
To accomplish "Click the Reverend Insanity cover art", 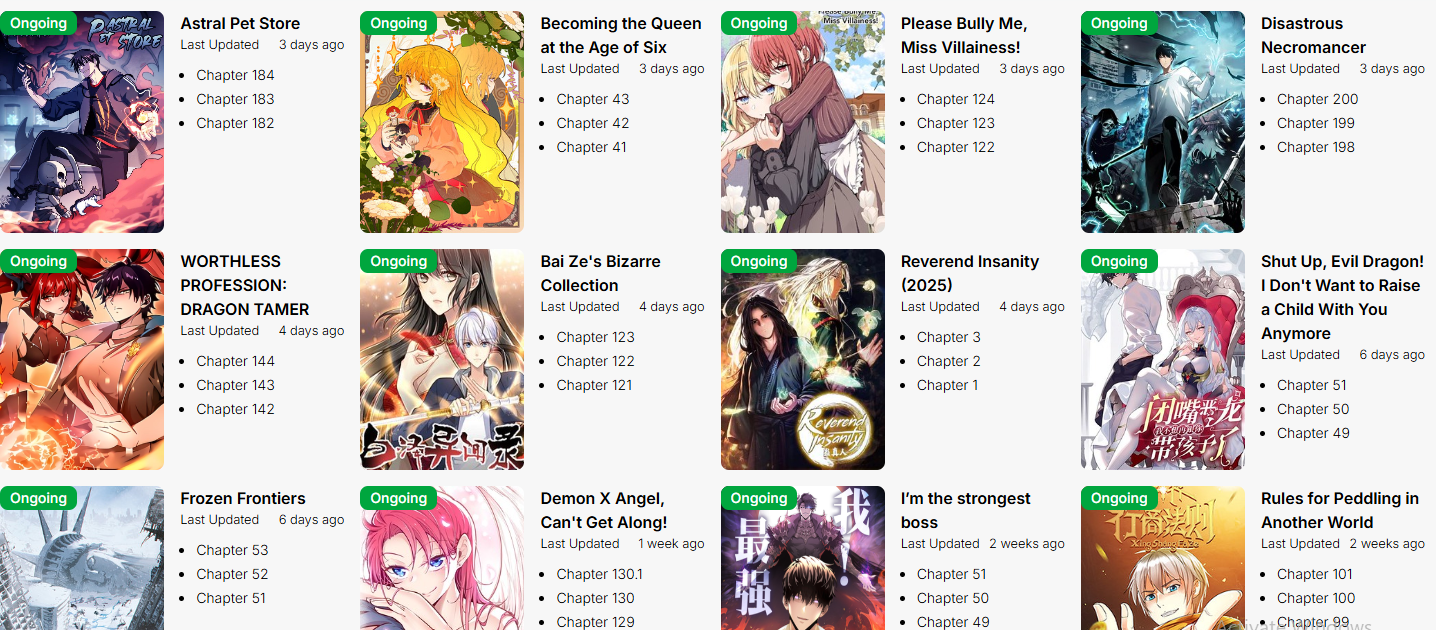I will point(803,359).
